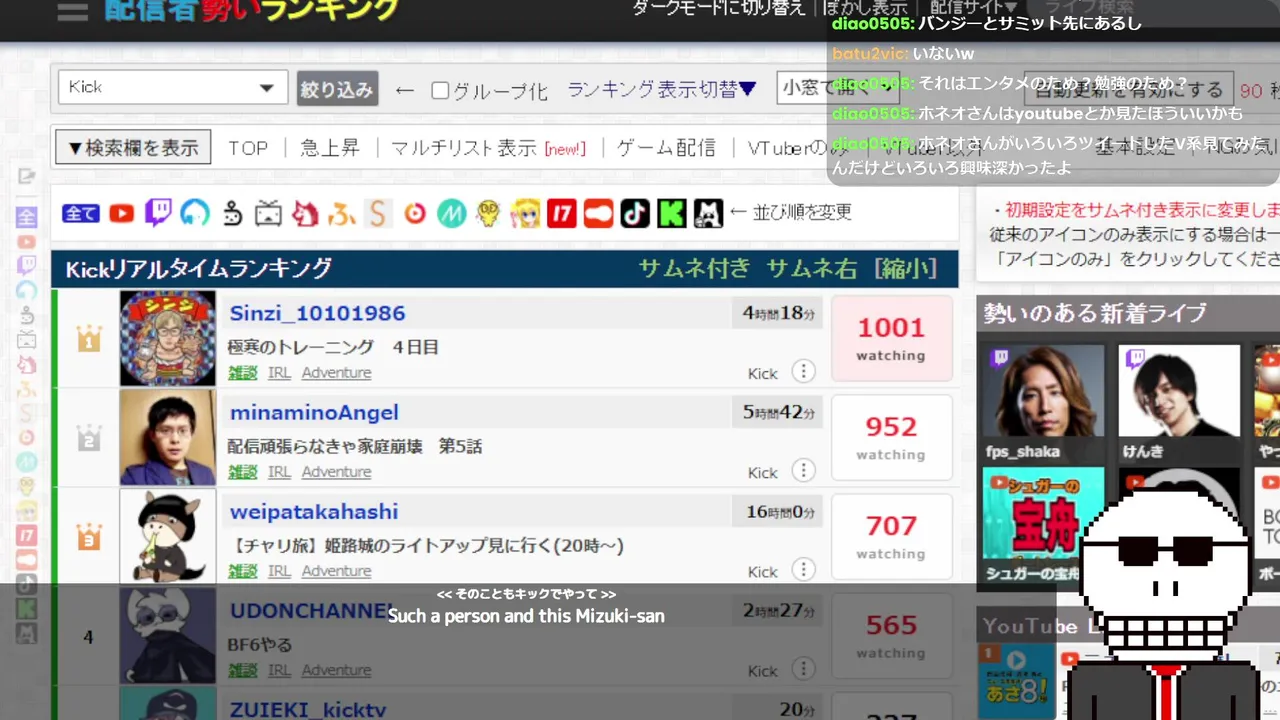
Task: Filter by red unicorn icon in filter row
Action: pyautogui.click(x=305, y=213)
